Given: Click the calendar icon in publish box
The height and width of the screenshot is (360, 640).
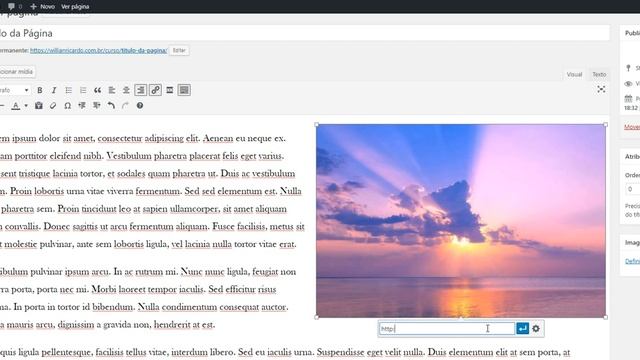Looking at the screenshot, I should point(629,98).
